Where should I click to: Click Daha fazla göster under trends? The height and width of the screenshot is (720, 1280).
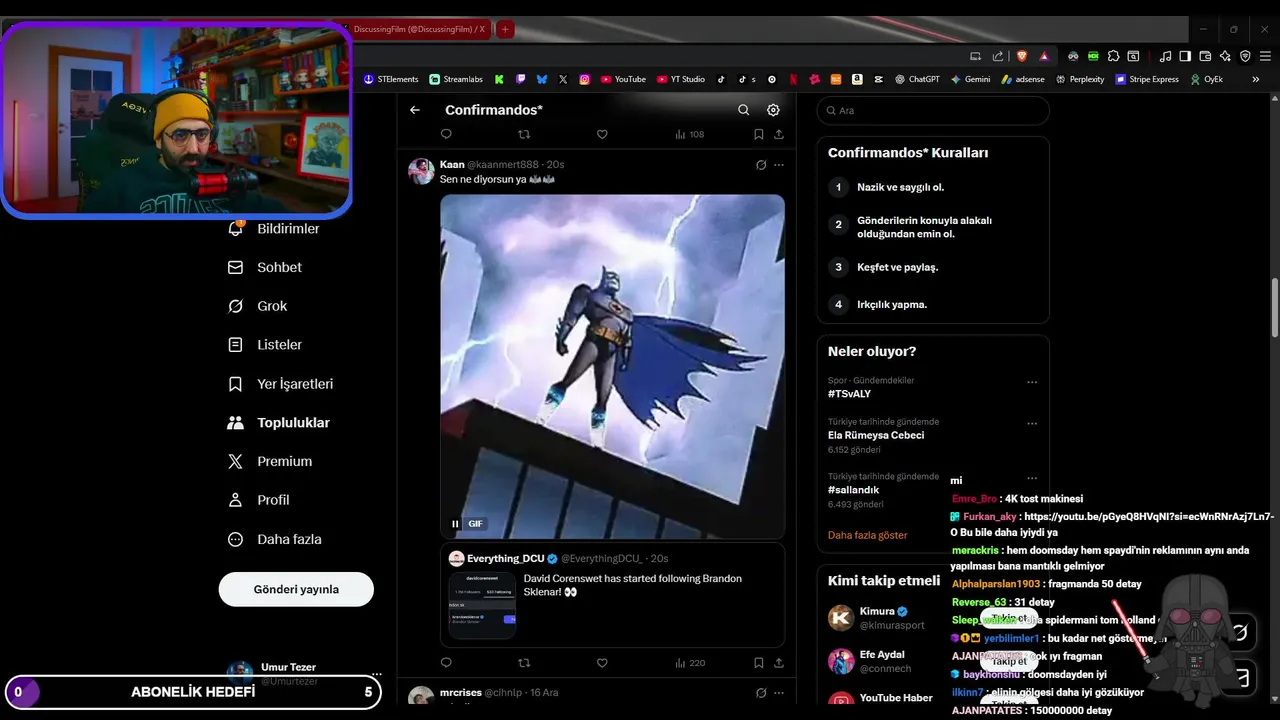tap(867, 535)
